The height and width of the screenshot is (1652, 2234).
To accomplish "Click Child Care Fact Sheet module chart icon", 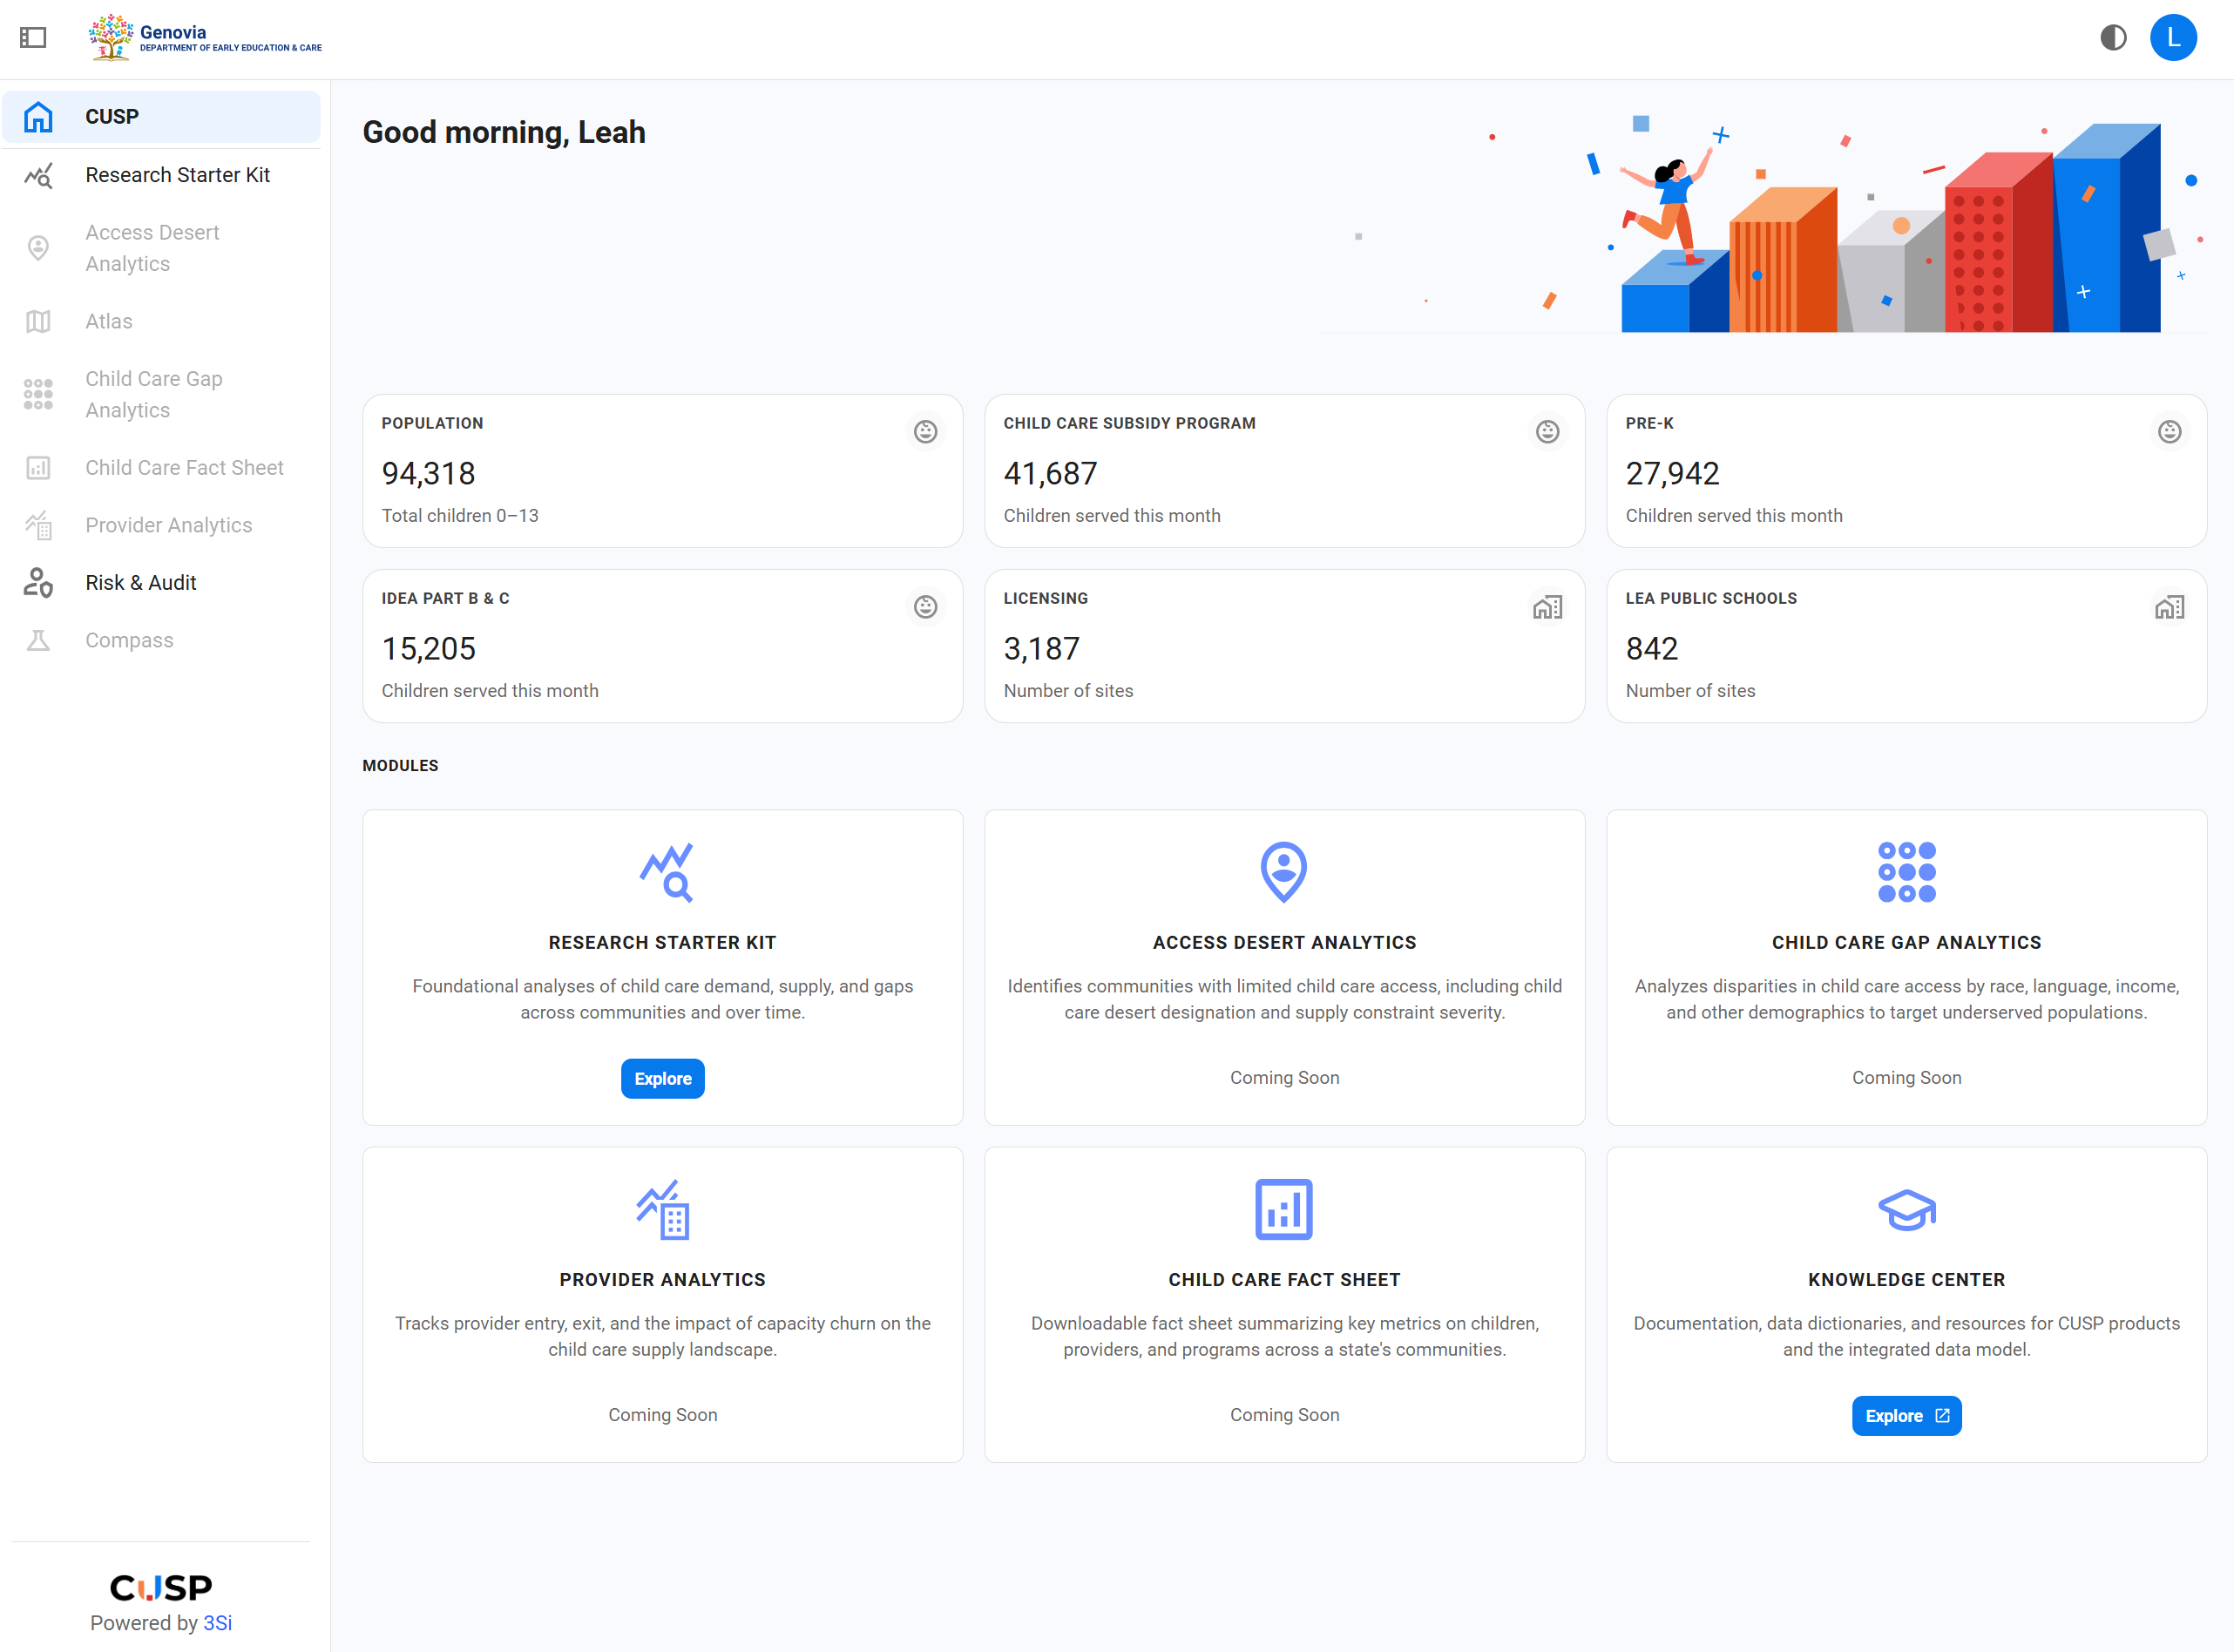I will coord(1284,1210).
